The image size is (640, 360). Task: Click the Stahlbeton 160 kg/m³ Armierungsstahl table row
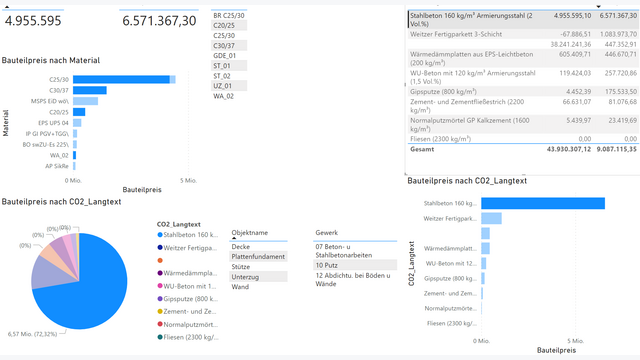[523, 20]
